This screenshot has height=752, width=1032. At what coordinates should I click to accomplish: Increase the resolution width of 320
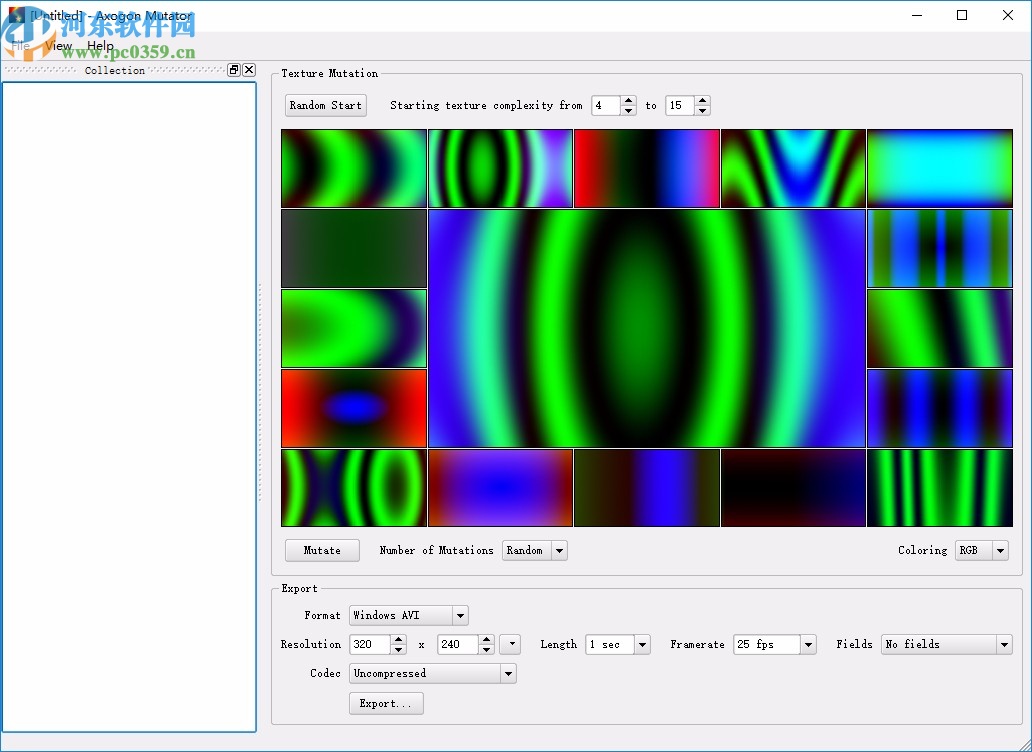pyautogui.click(x=398, y=639)
